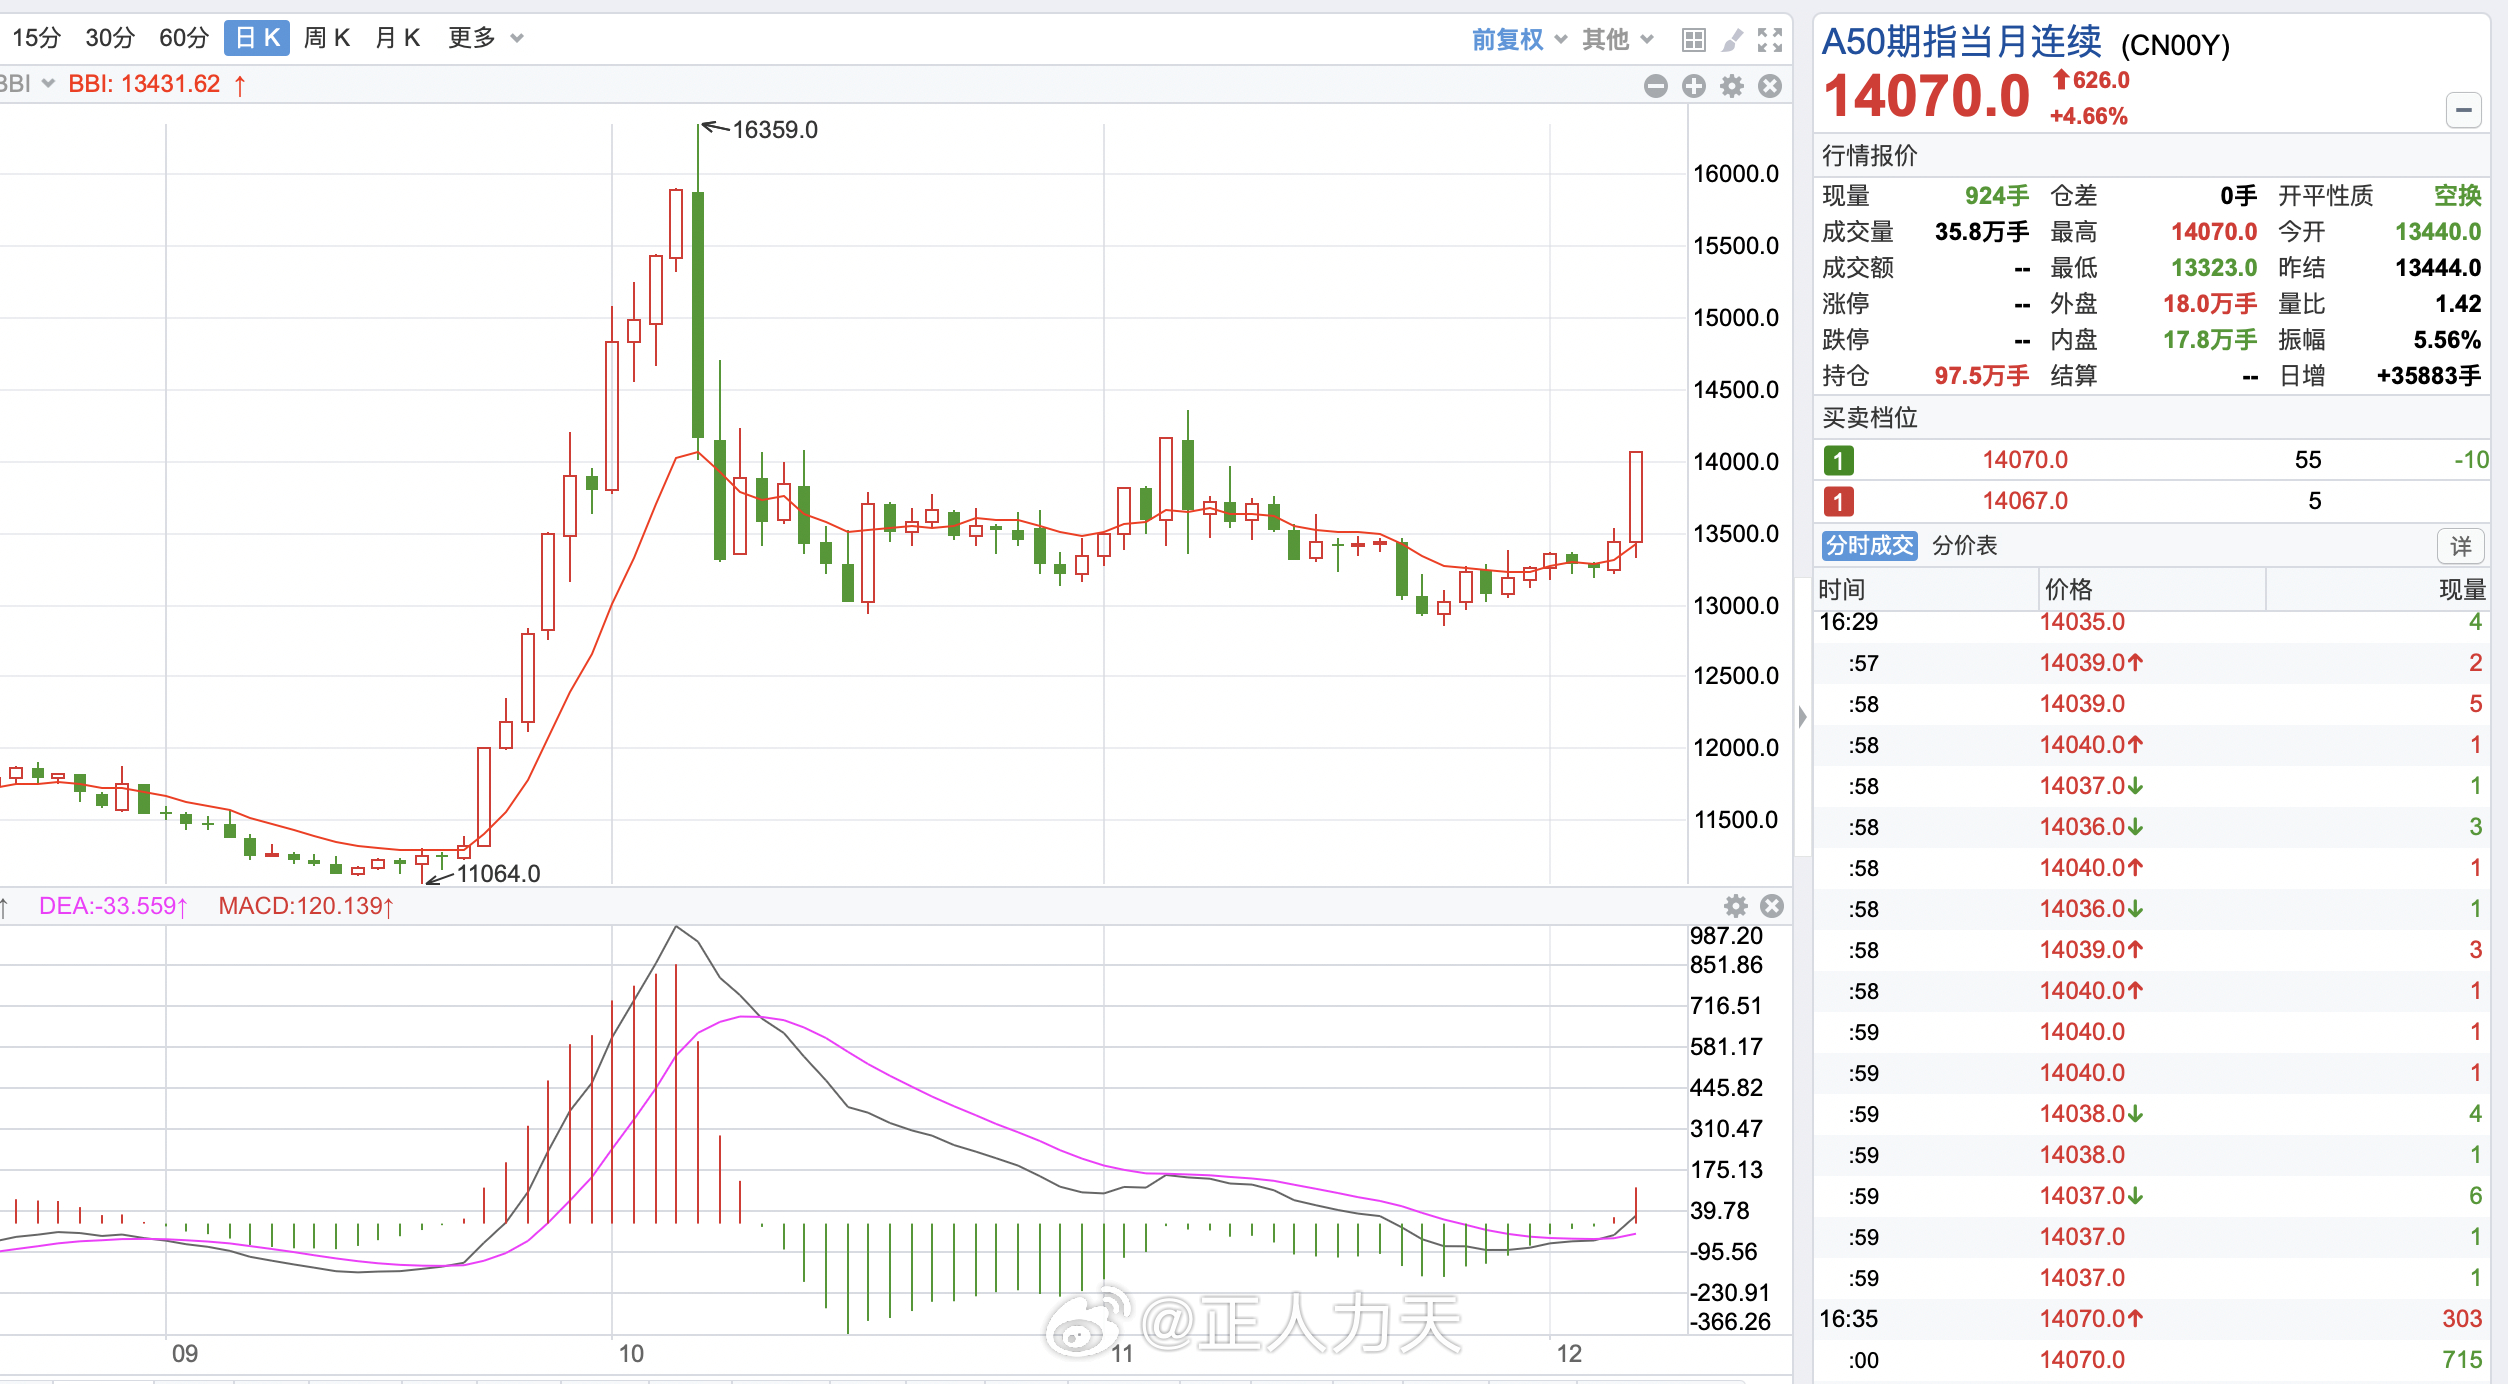2508x1384 pixels.
Task: Click the :57 trade row at 14039.0
Action: point(2150,663)
